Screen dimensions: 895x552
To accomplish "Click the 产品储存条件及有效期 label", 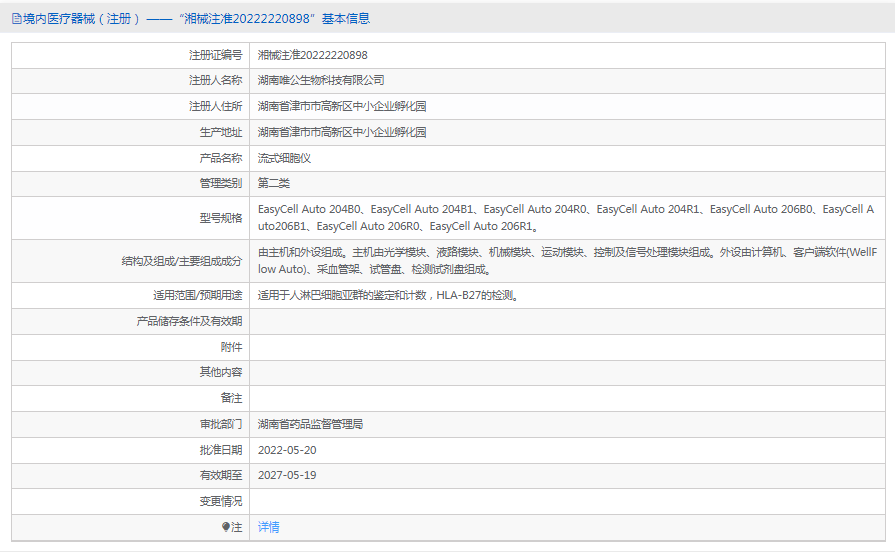I will (x=190, y=321).
